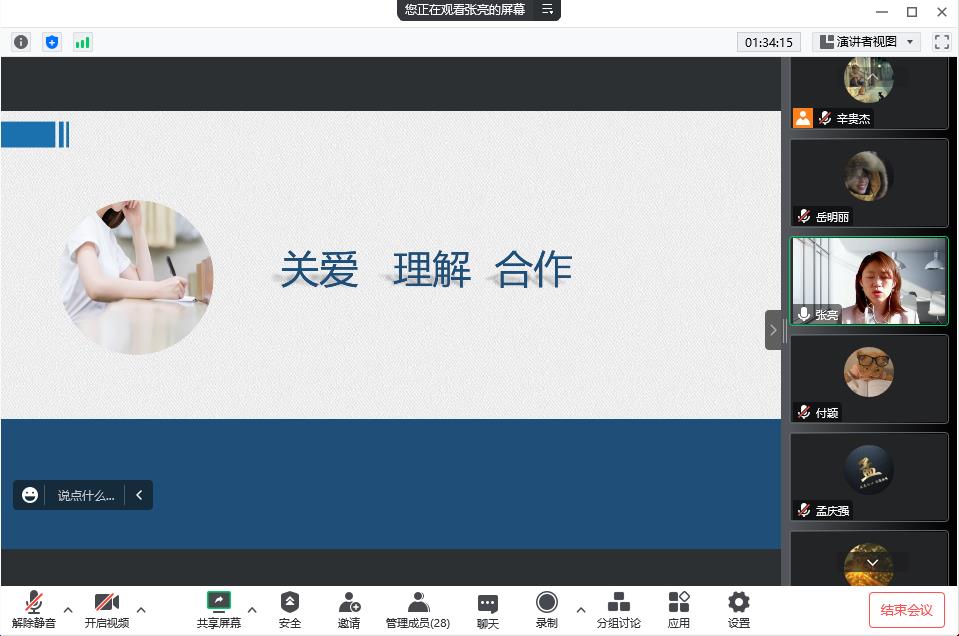Click the 结束会议 end meeting button
The image size is (959, 636).
click(x=906, y=610)
